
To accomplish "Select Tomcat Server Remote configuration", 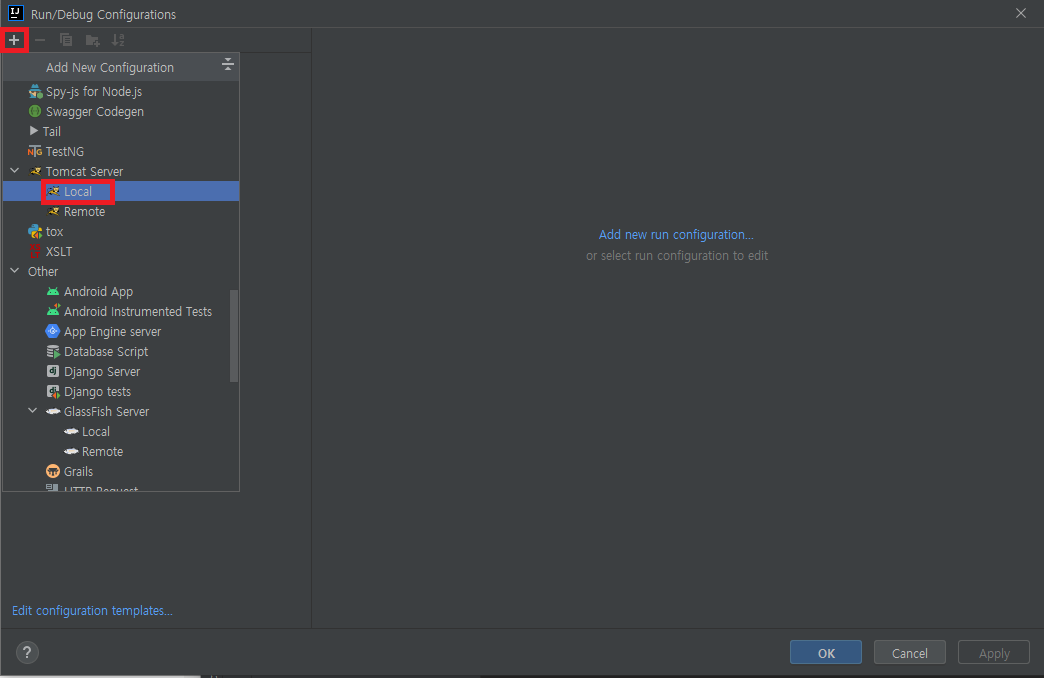I will [x=121, y=211].
